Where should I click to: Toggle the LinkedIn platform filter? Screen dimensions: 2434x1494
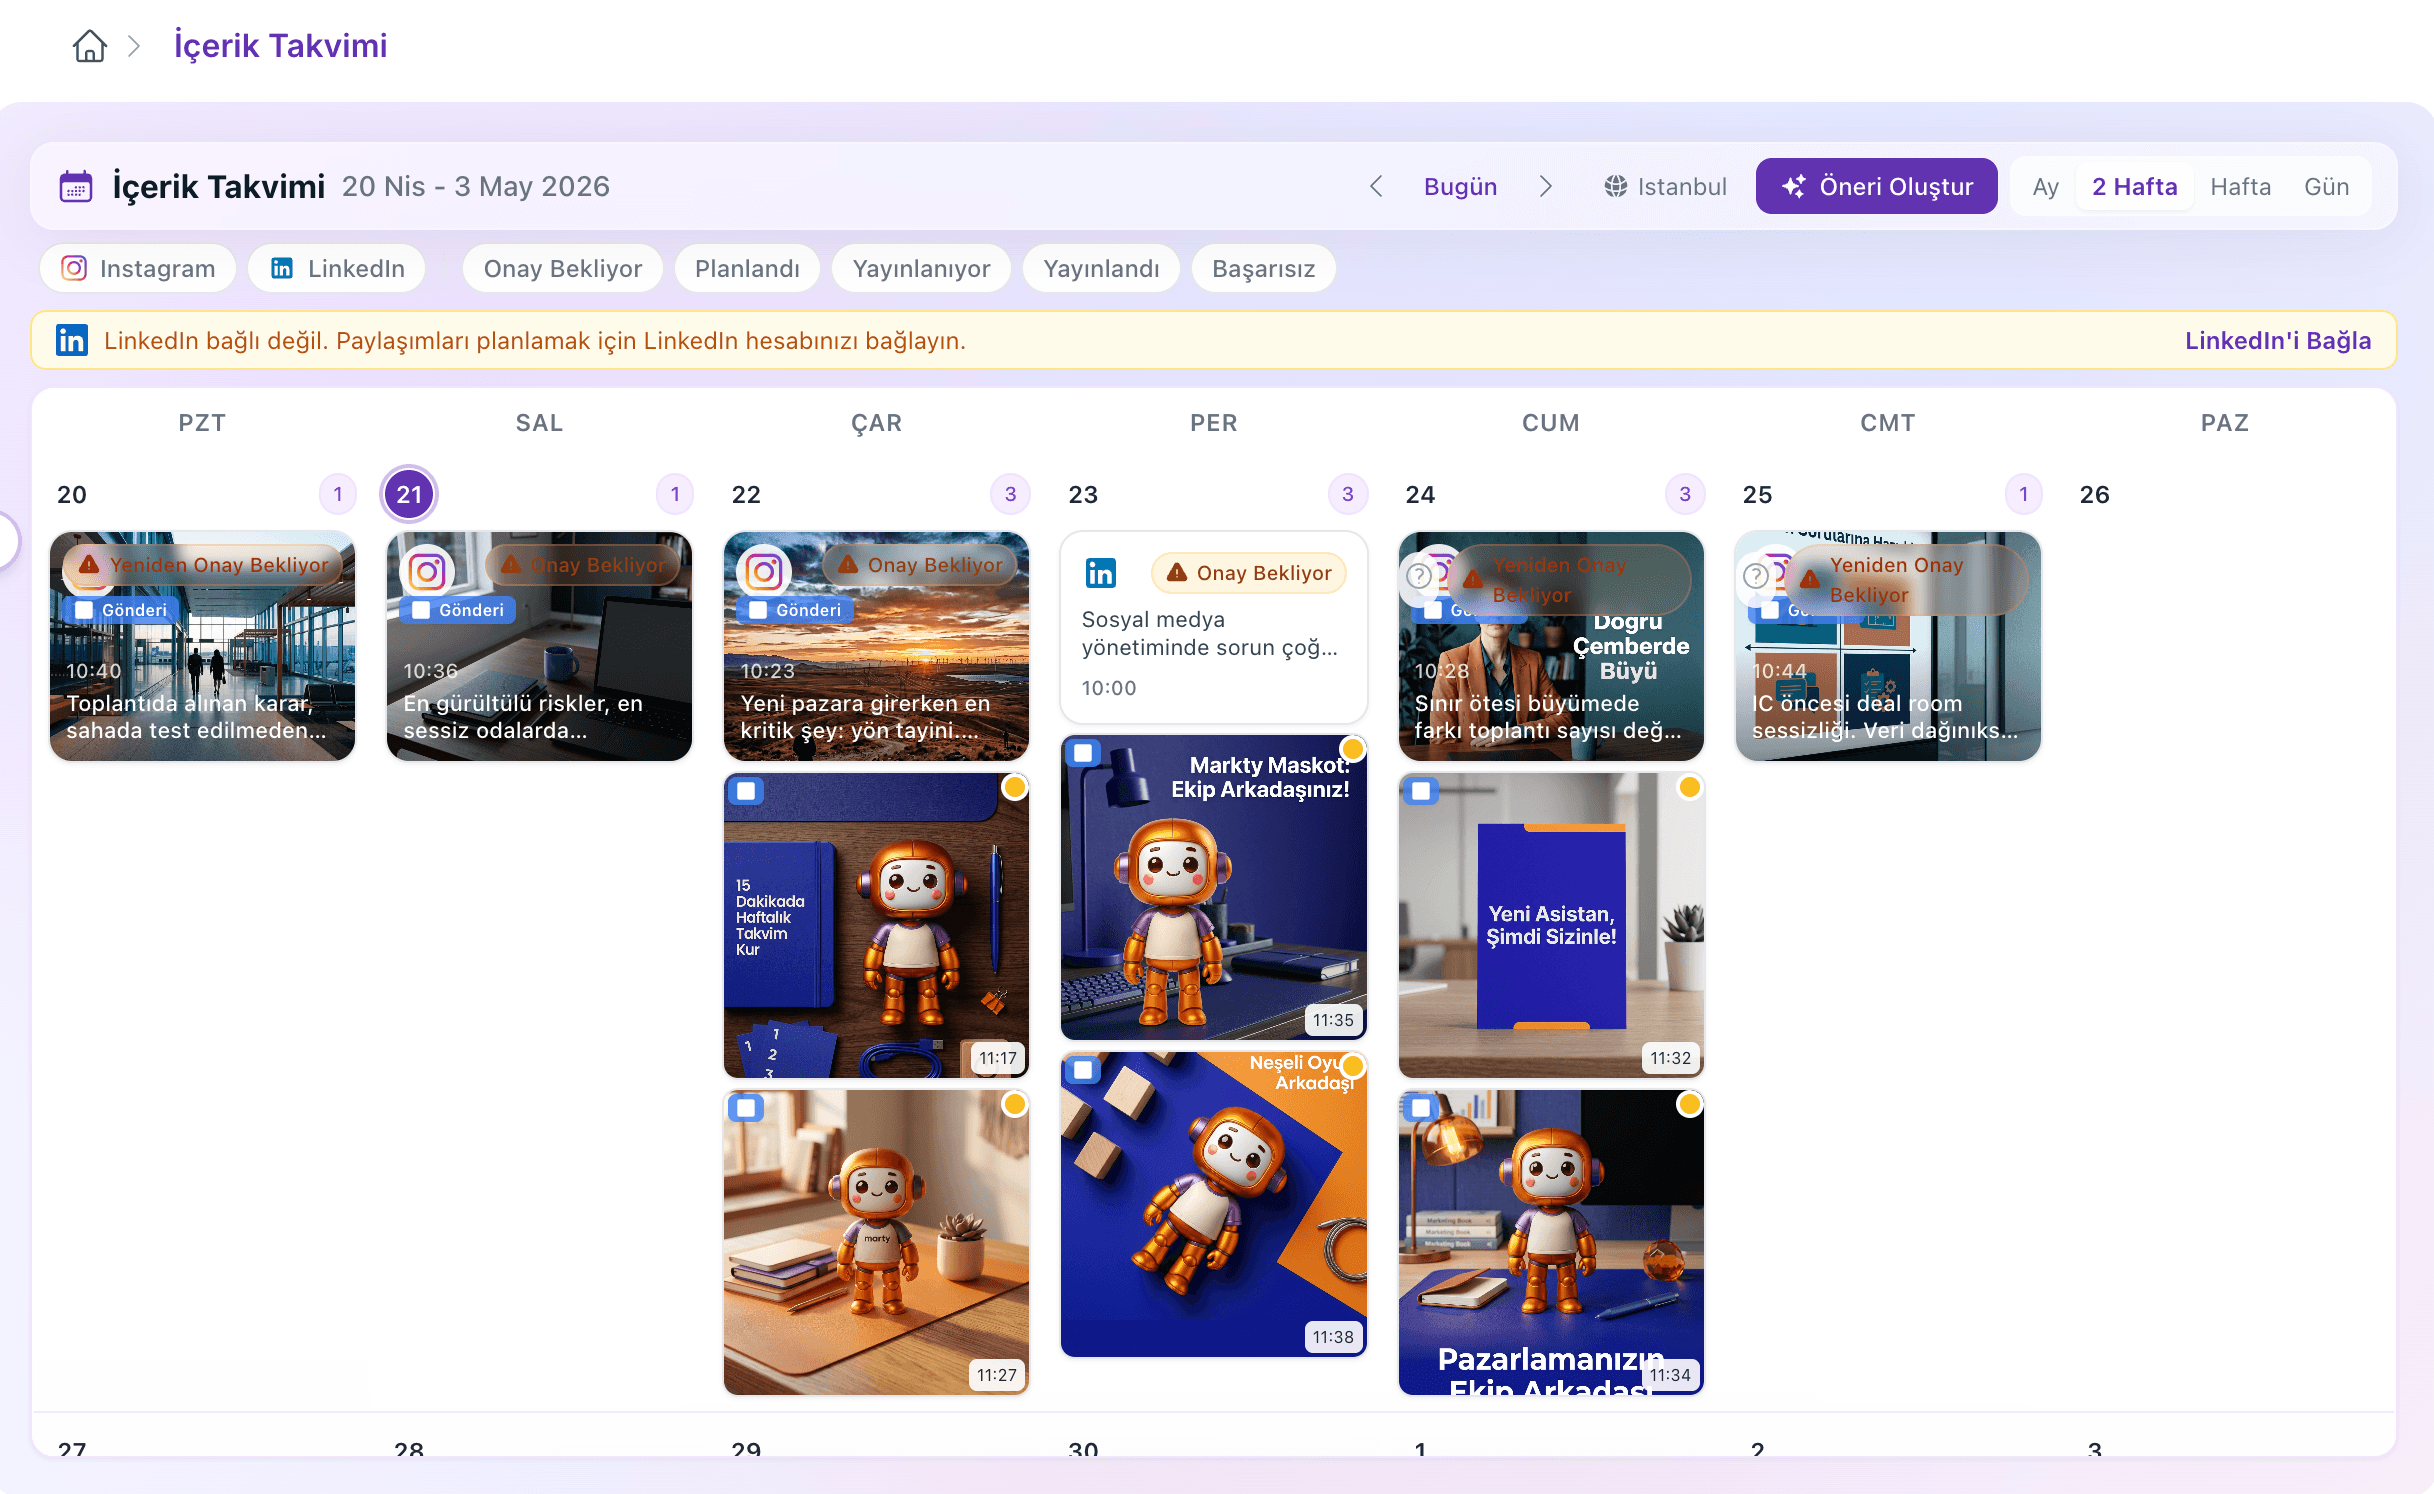click(x=338, y=269)
